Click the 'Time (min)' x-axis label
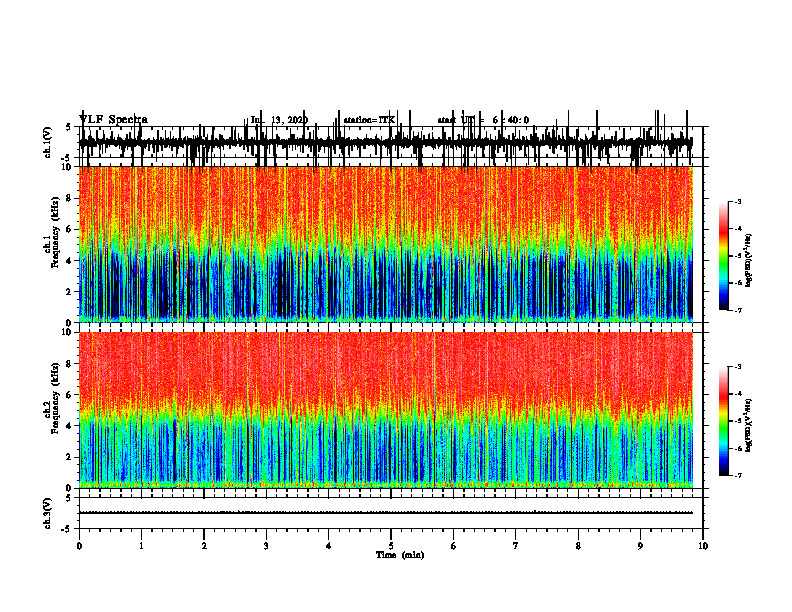The image size is (792, 612). 400,555
